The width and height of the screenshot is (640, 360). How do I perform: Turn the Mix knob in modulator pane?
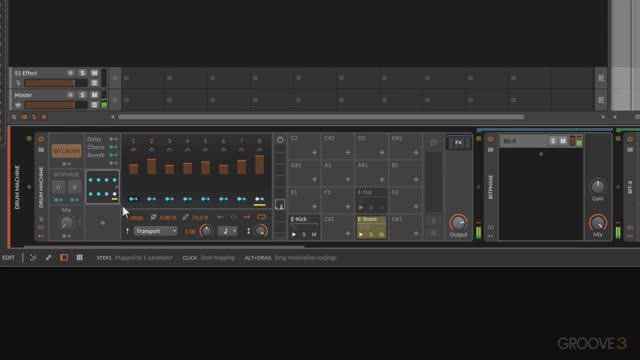click(x=66, y=222)
